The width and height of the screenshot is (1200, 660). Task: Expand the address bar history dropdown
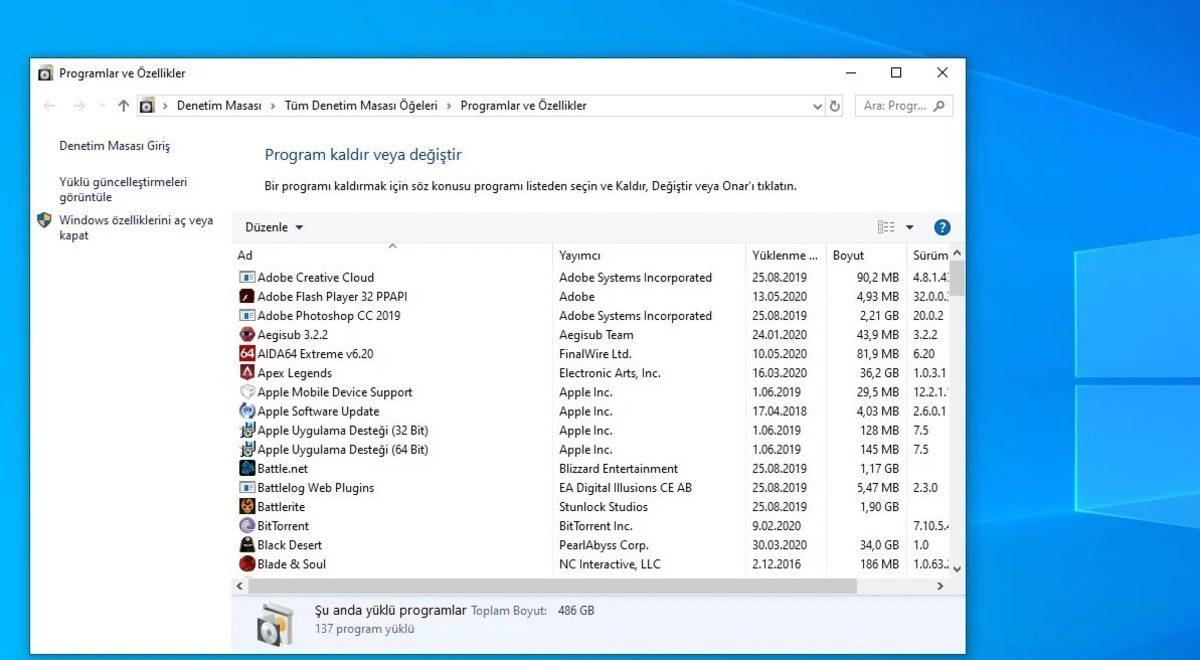point(818,105)
